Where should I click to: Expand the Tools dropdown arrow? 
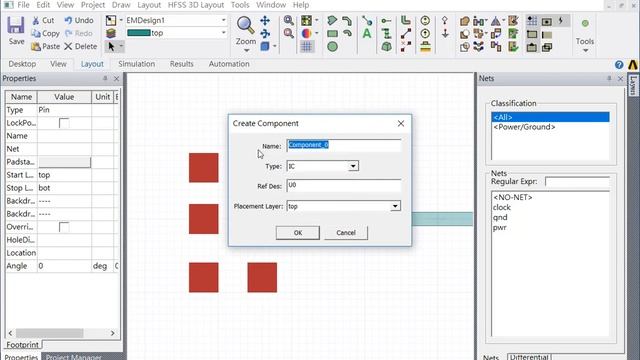pyautogui.click(x=585, y=50)
